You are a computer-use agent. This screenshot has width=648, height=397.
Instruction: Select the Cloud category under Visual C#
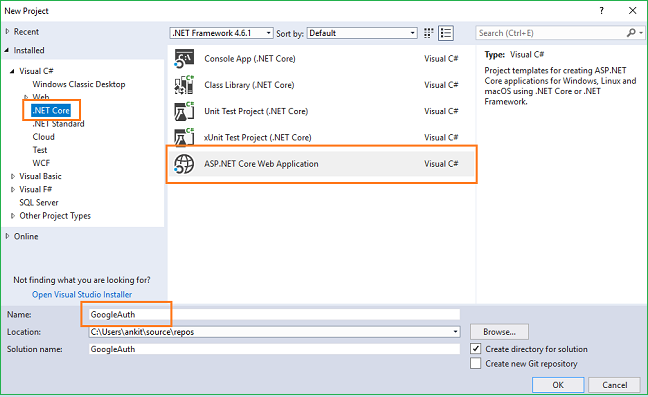click(43, 137)
